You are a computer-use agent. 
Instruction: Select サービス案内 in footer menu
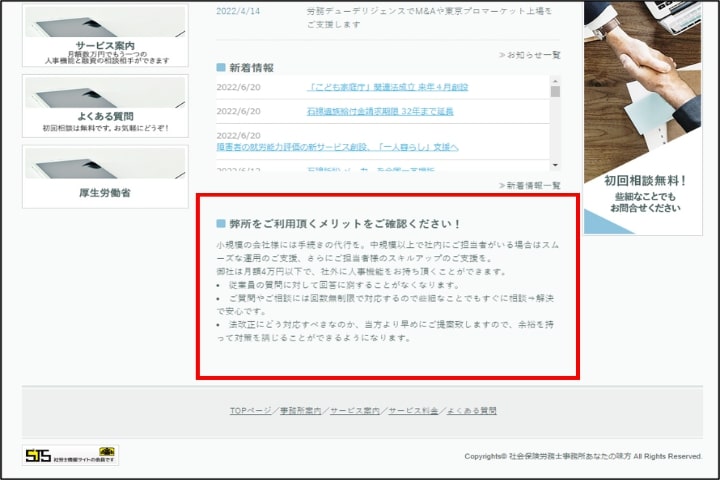click(x=355, y=411)
